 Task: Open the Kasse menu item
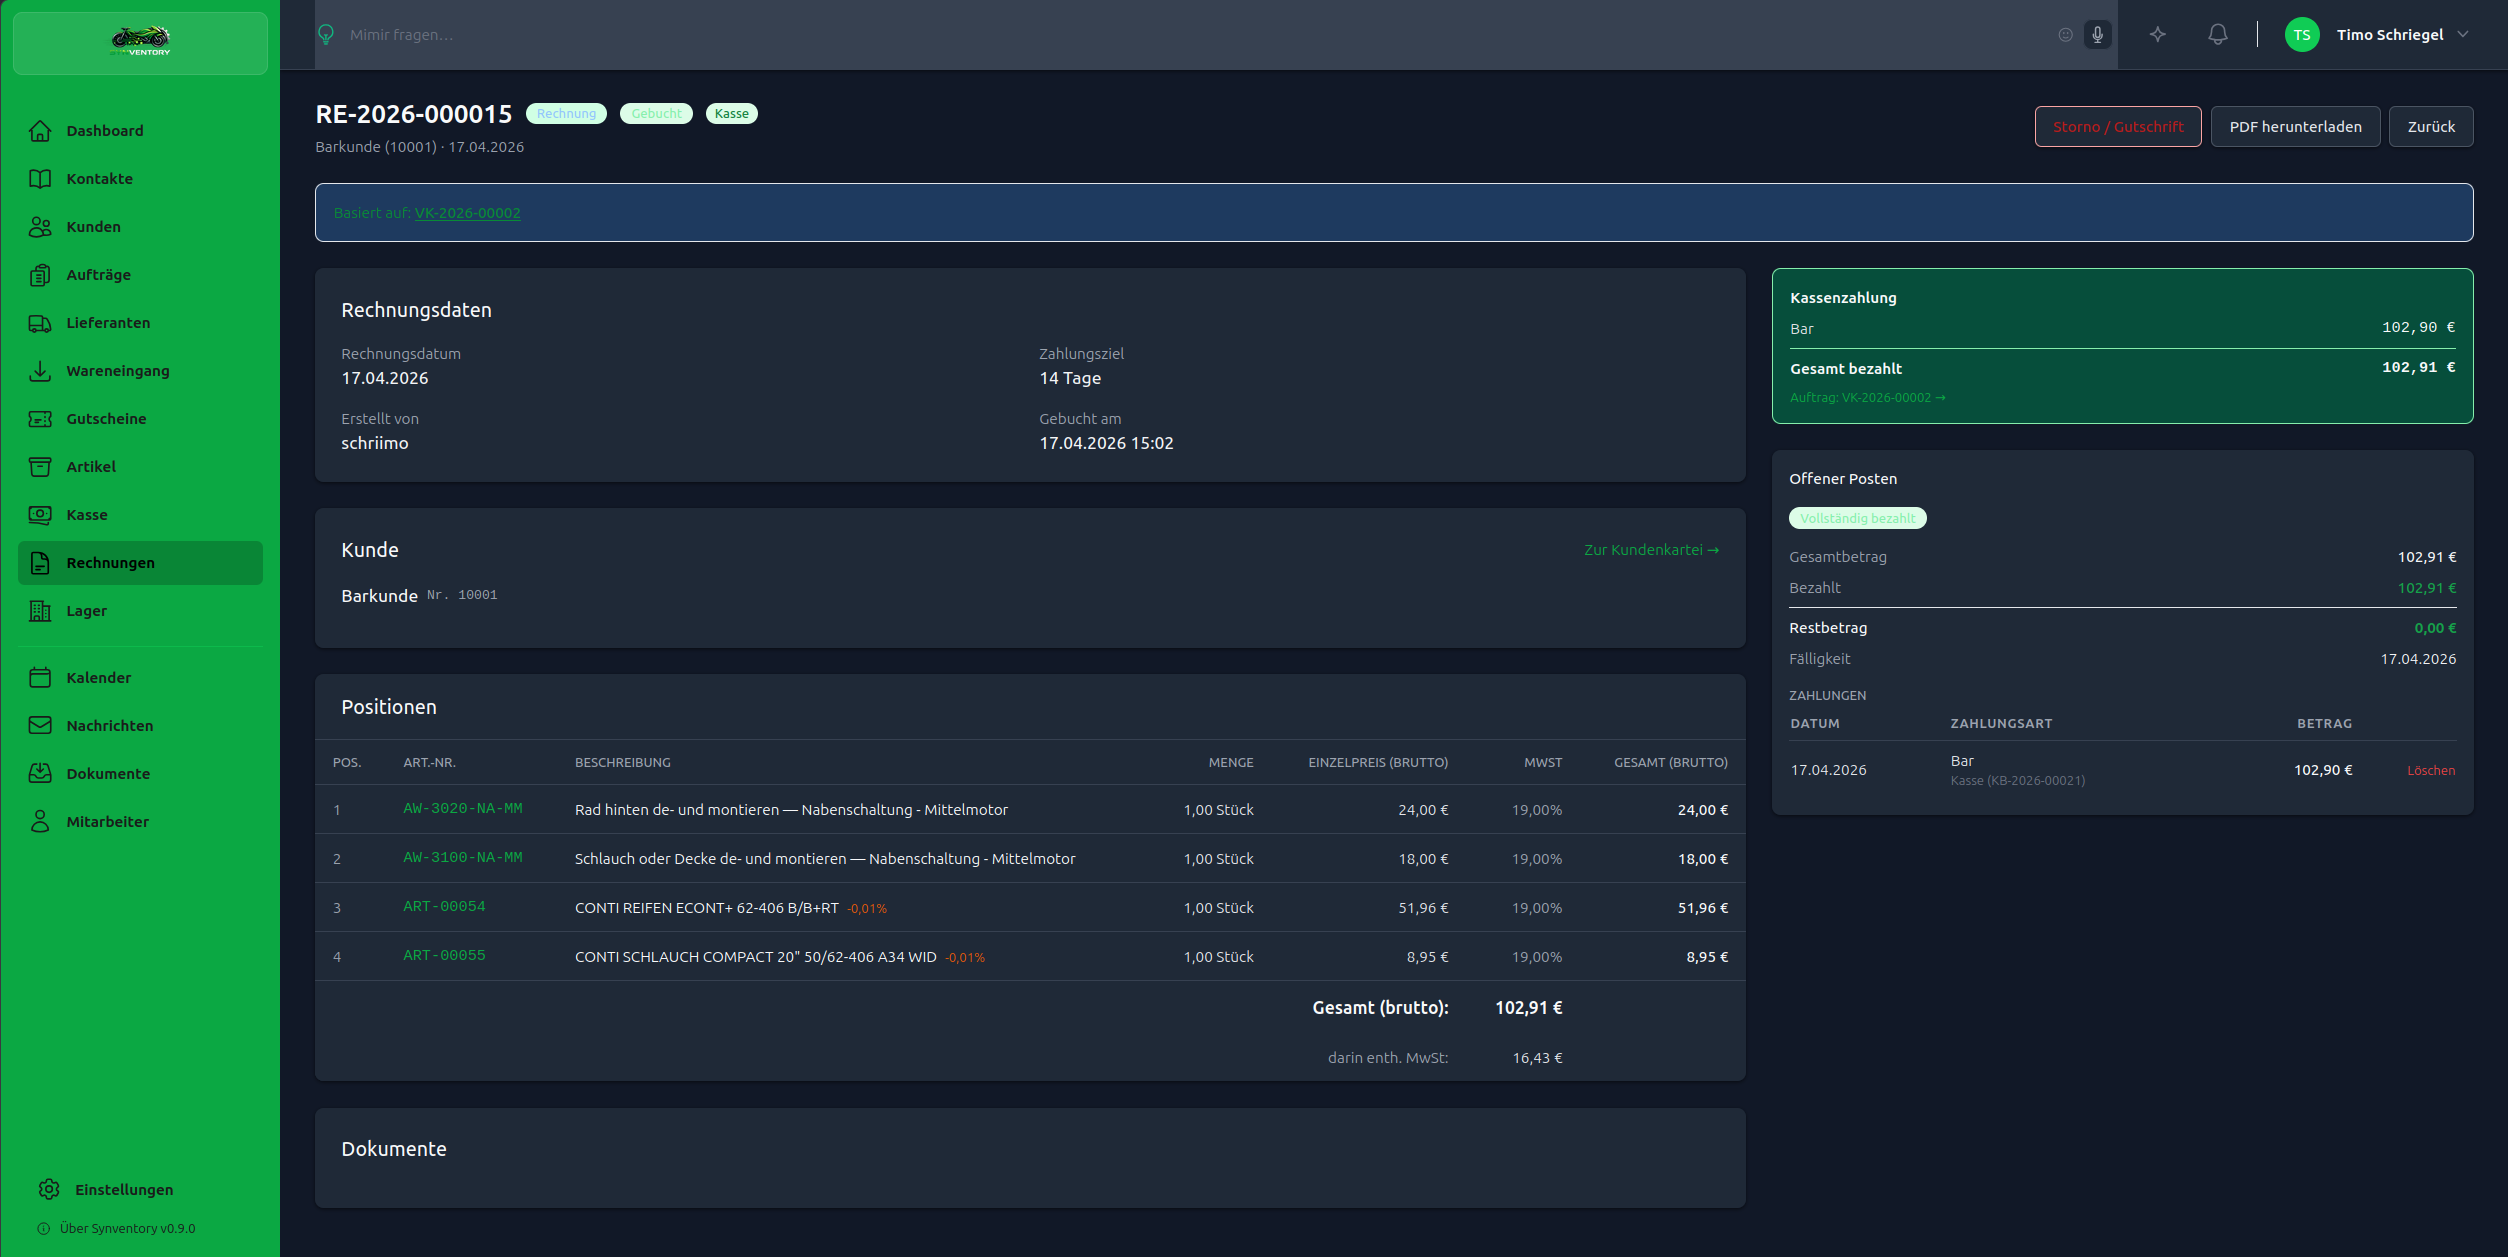click(87, 515)
